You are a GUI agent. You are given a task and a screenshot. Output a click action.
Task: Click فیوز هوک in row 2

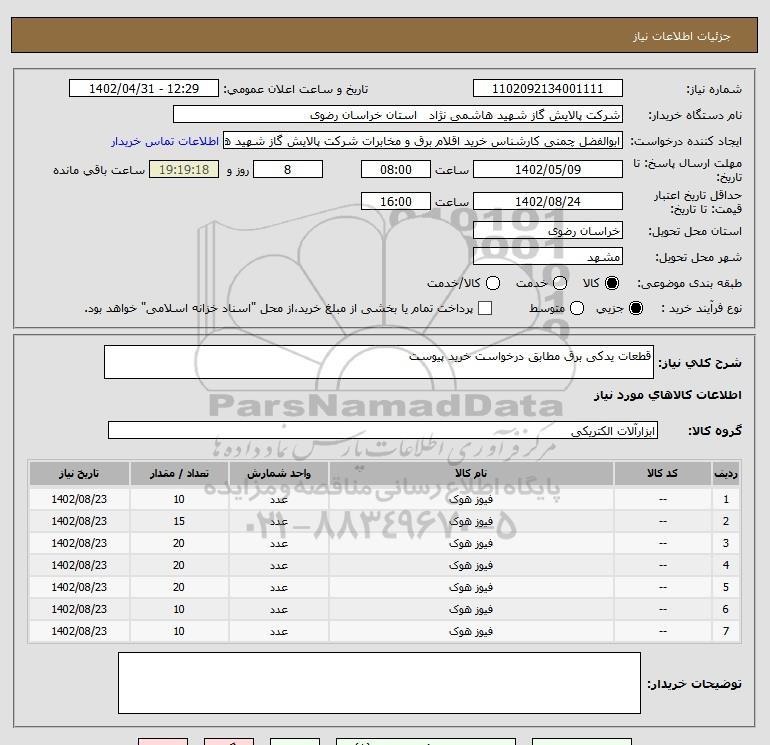[x=470, y=522]
